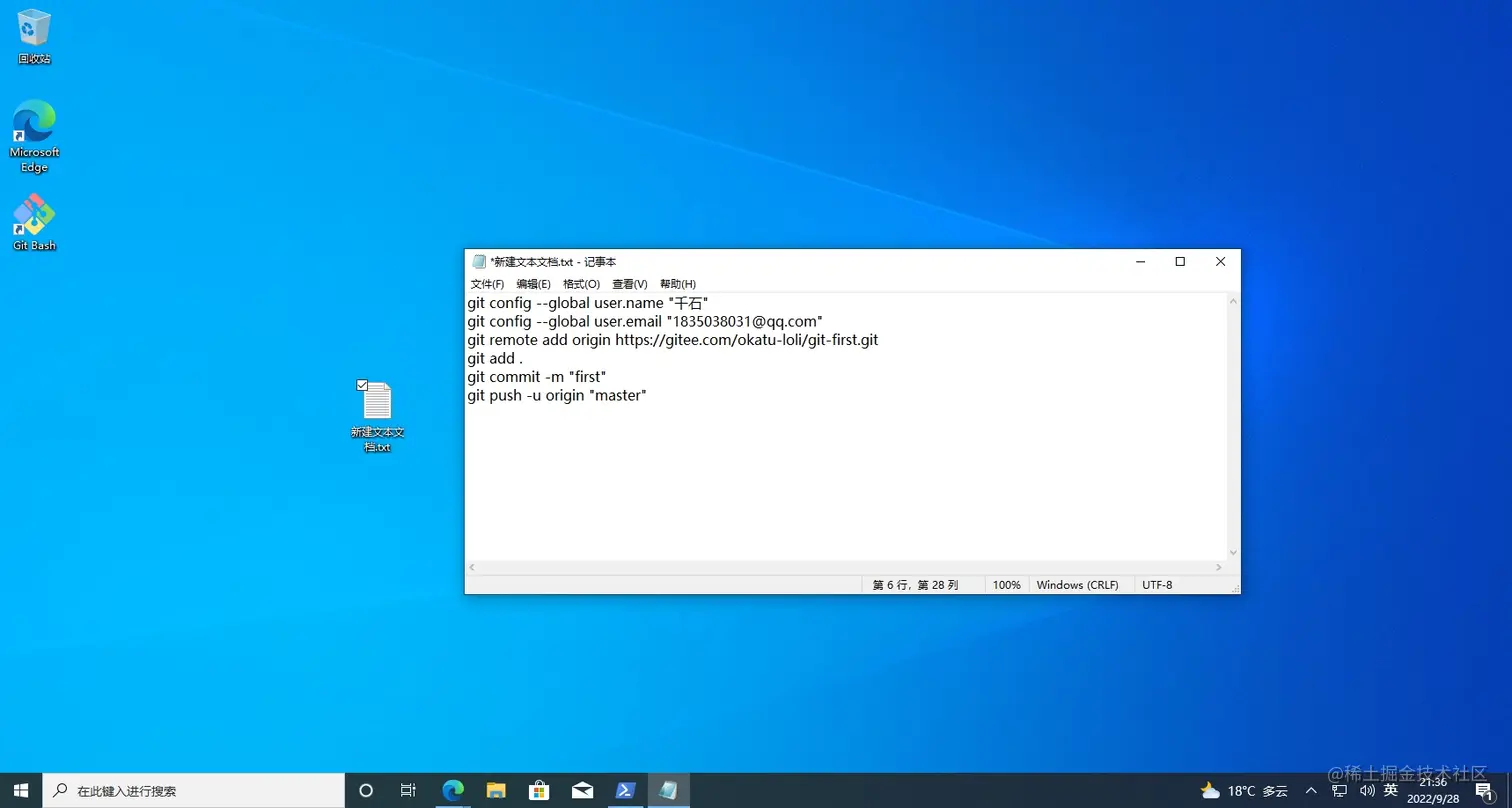Click the 'git remote add origin' line
This screenshot has width=1512, height=808.
point(673,340)
